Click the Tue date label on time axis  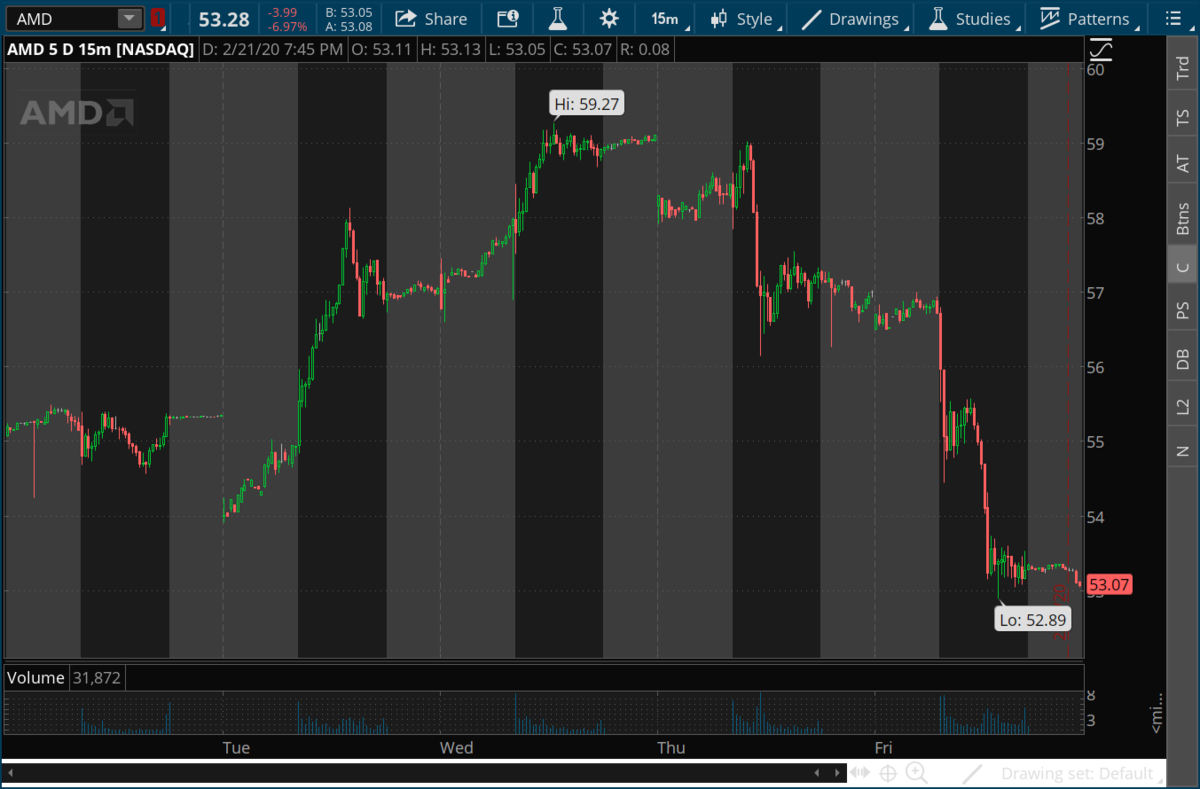pyautogui.click(x=236, y=747)
